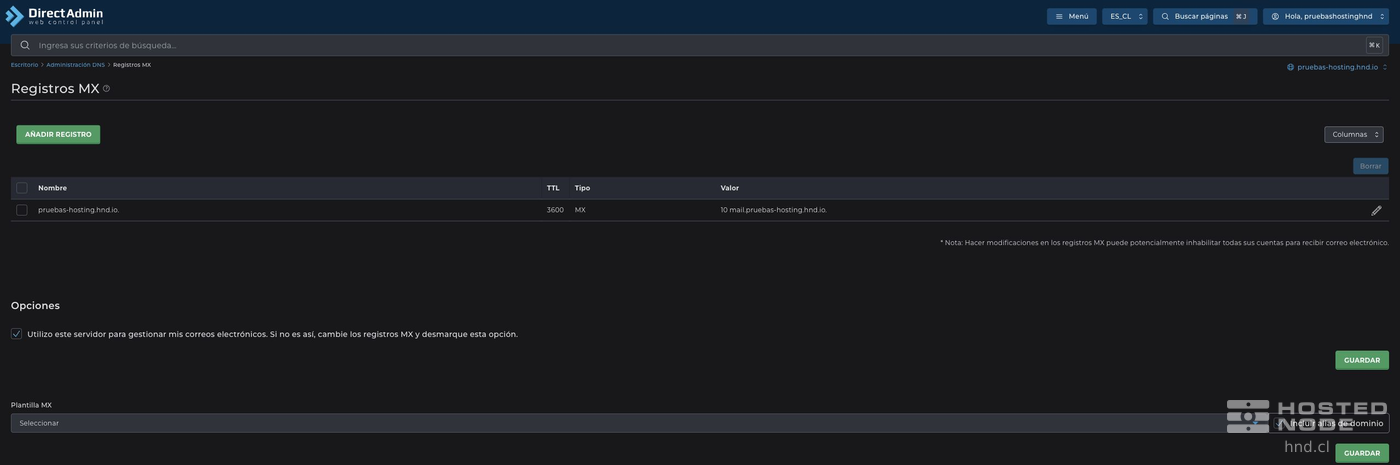Check the pruebas-hosting.hnd.io record row checkbox
This screenshot has width=1400, height=465.
[22, 210]
